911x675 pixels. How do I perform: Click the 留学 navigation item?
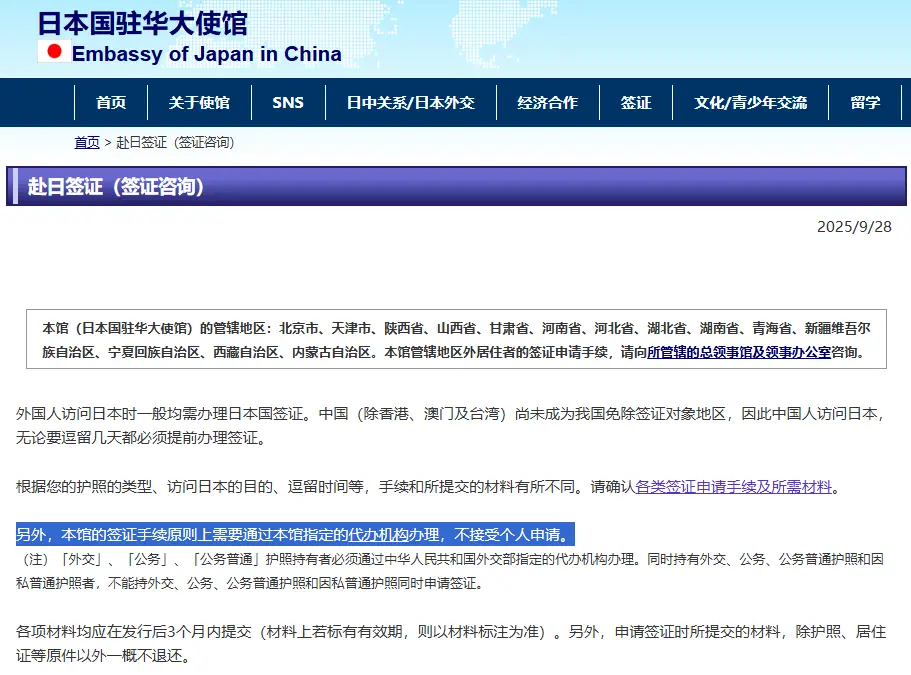[866, 103]
